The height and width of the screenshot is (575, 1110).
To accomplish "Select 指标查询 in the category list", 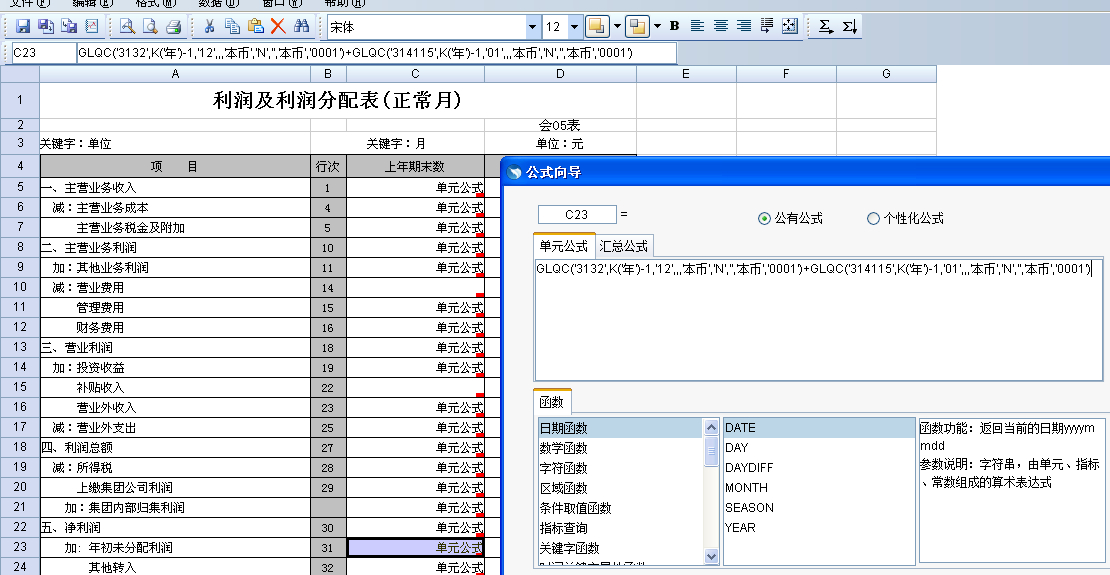I will click(x=619, y=528).
